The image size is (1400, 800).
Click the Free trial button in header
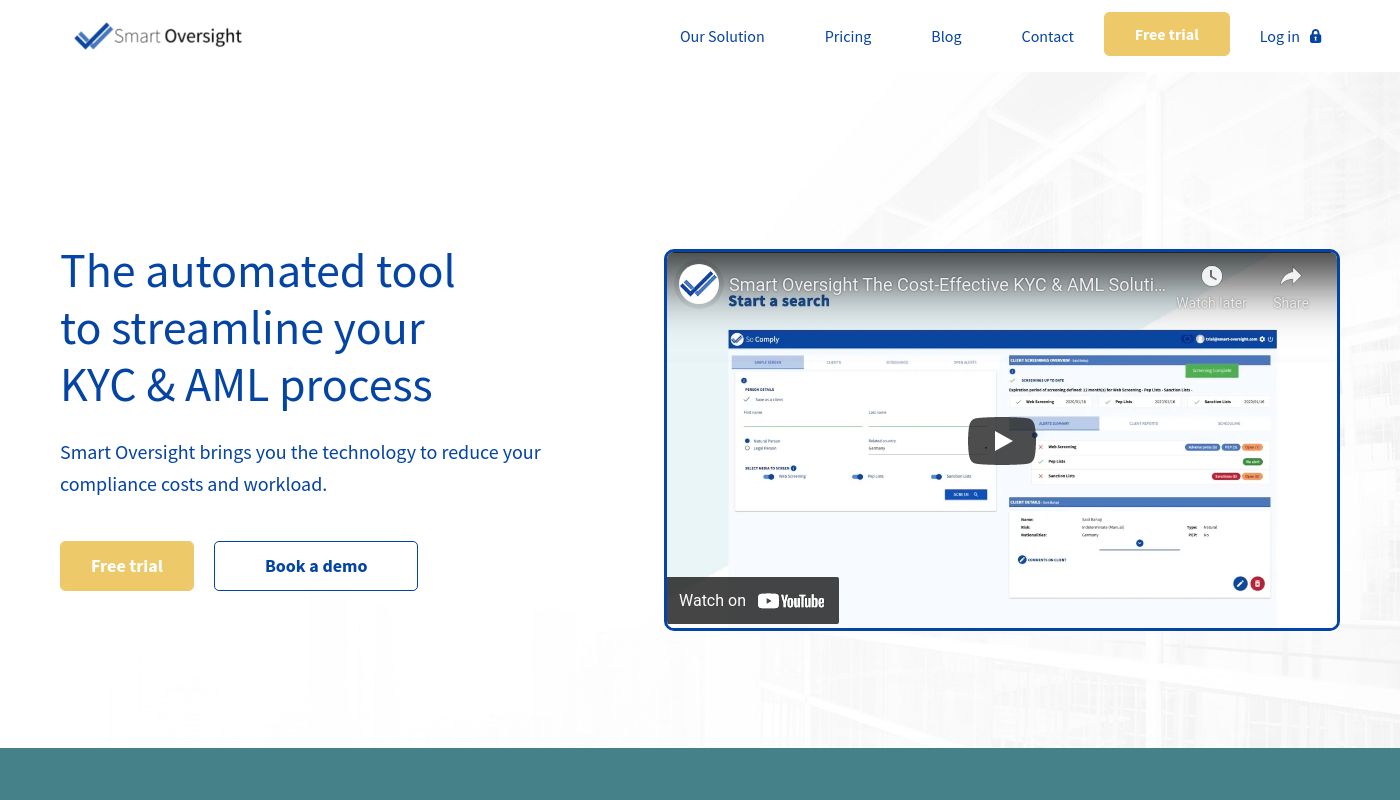click(1167, 34)
